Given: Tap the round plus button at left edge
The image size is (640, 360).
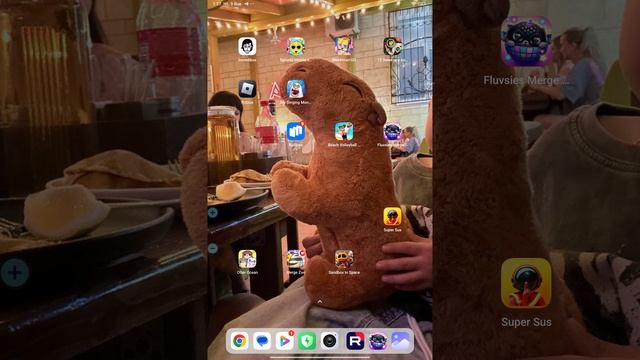Looking at the screenshot, I should pyautogui.click(x=213, y=212).
